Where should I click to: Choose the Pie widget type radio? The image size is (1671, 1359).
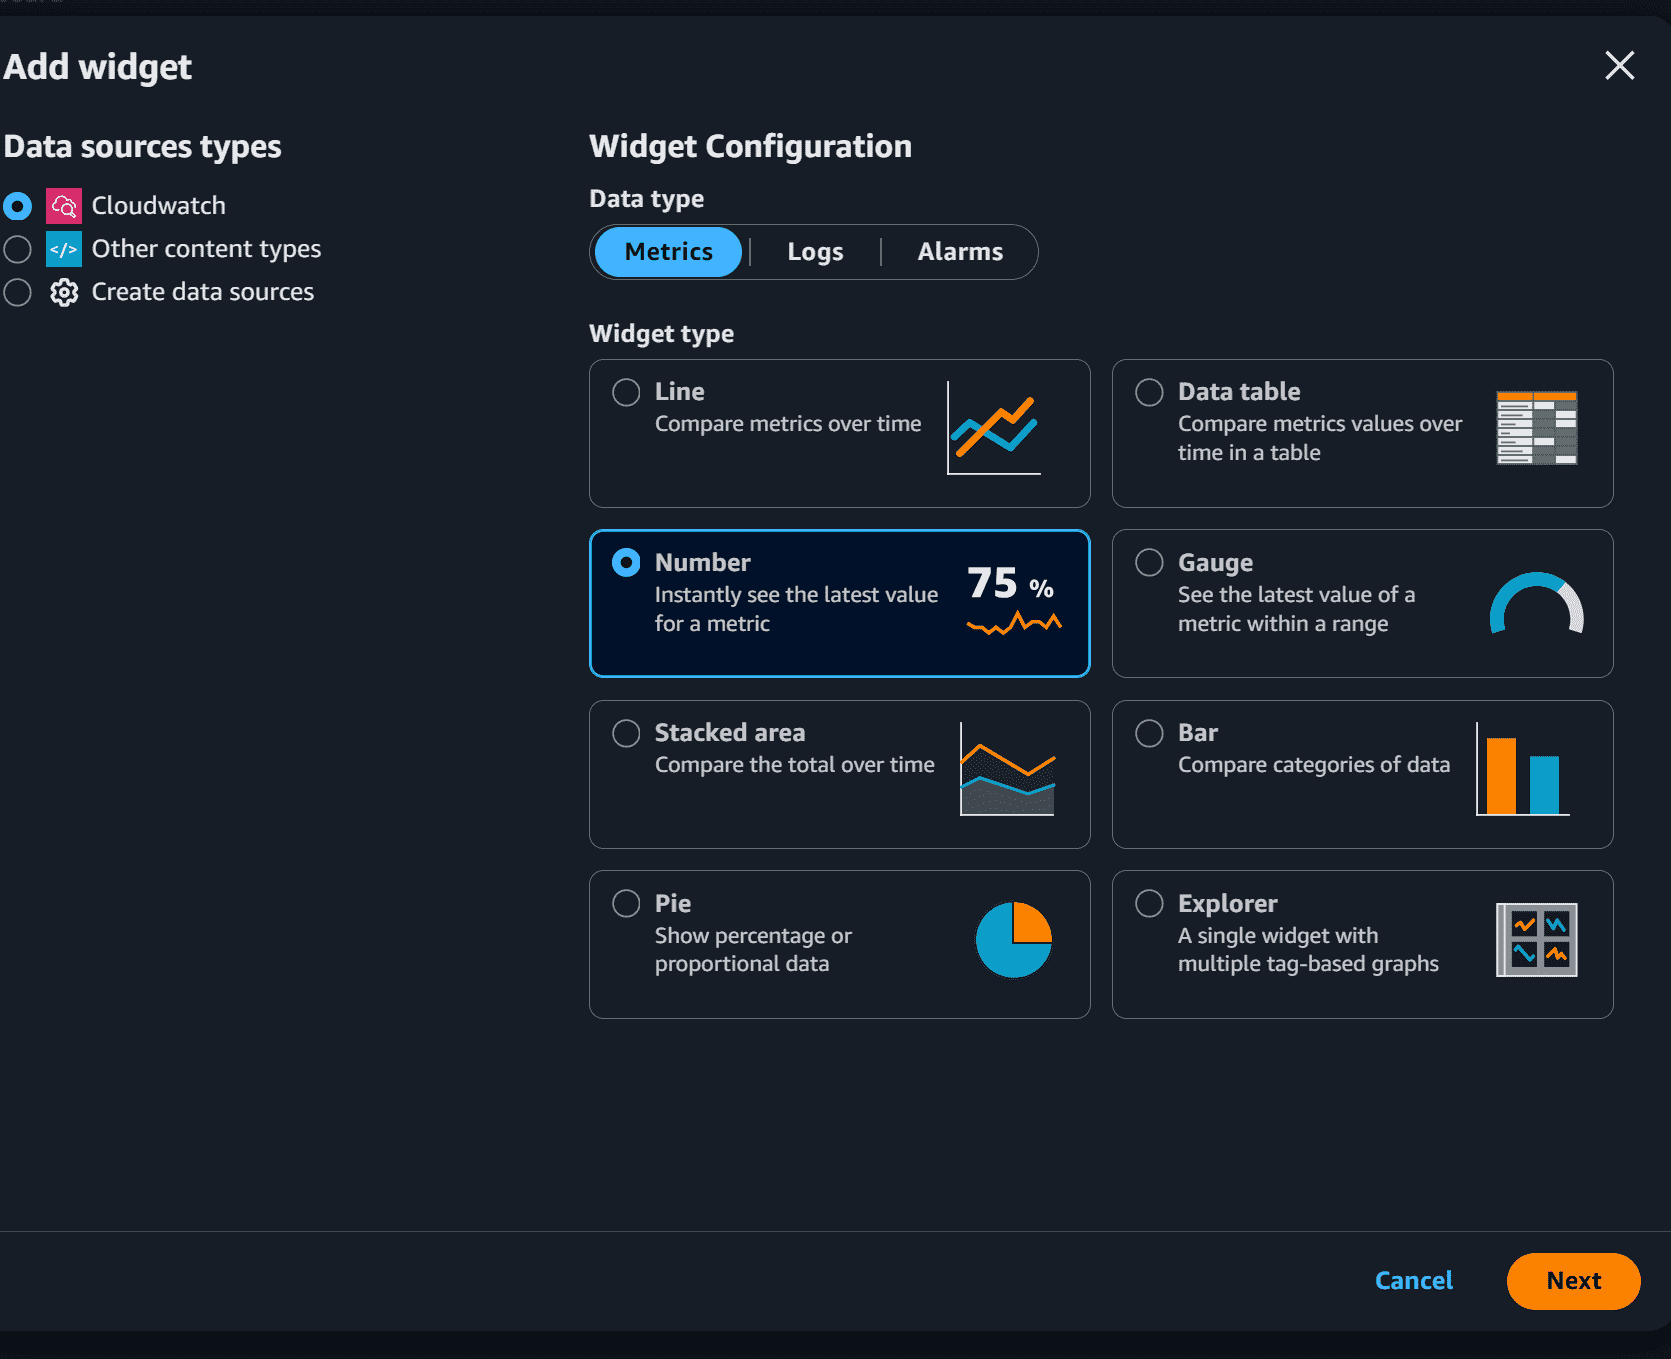click(x=626, y=904)
